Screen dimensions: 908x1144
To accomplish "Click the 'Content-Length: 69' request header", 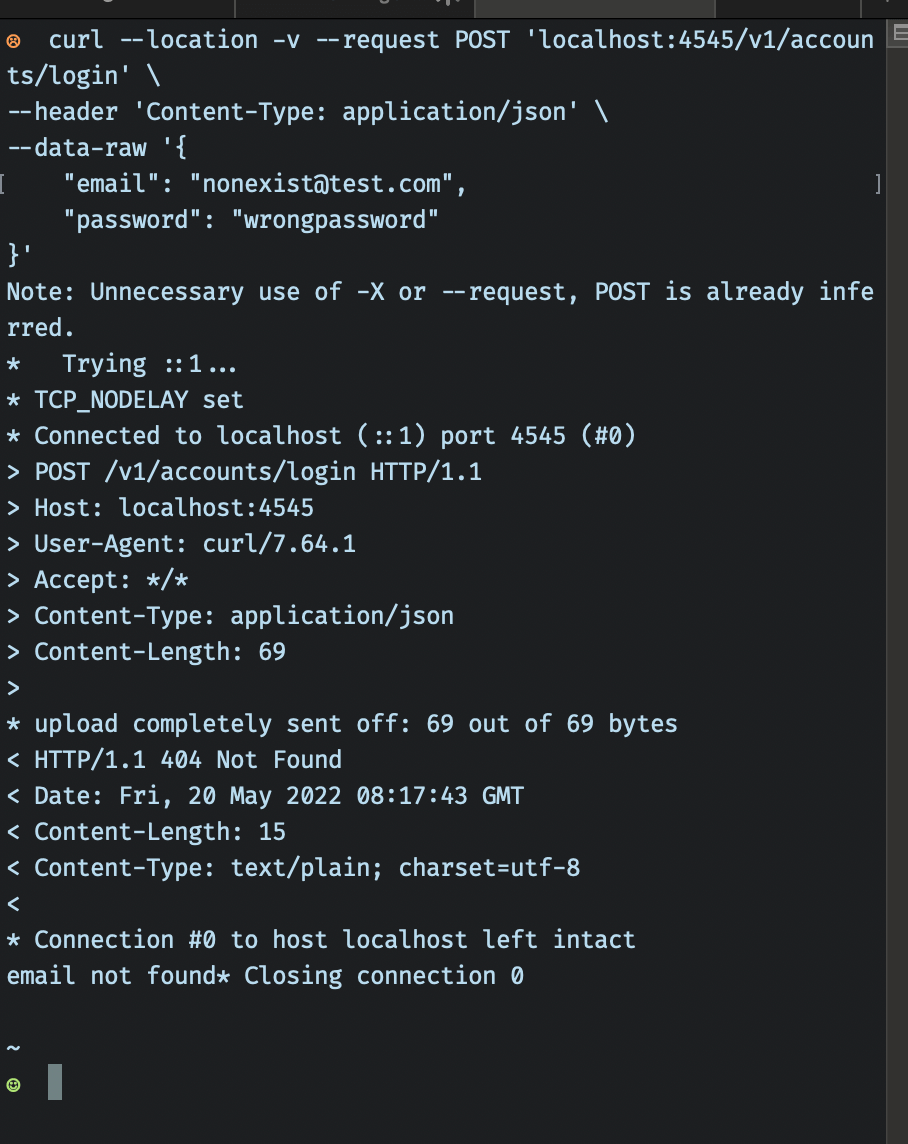I will 160,652.
